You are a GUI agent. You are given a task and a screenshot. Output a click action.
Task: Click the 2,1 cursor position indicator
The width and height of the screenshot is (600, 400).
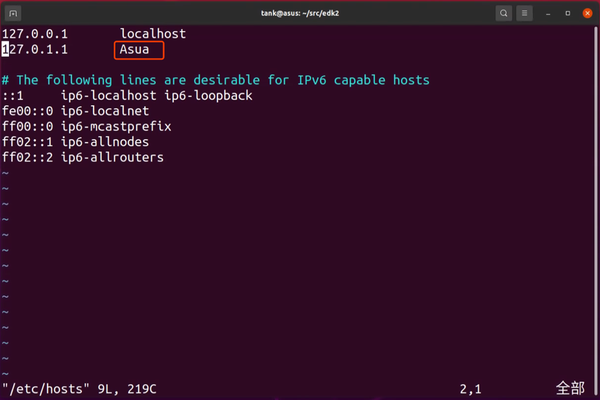[x=470, y=387]
